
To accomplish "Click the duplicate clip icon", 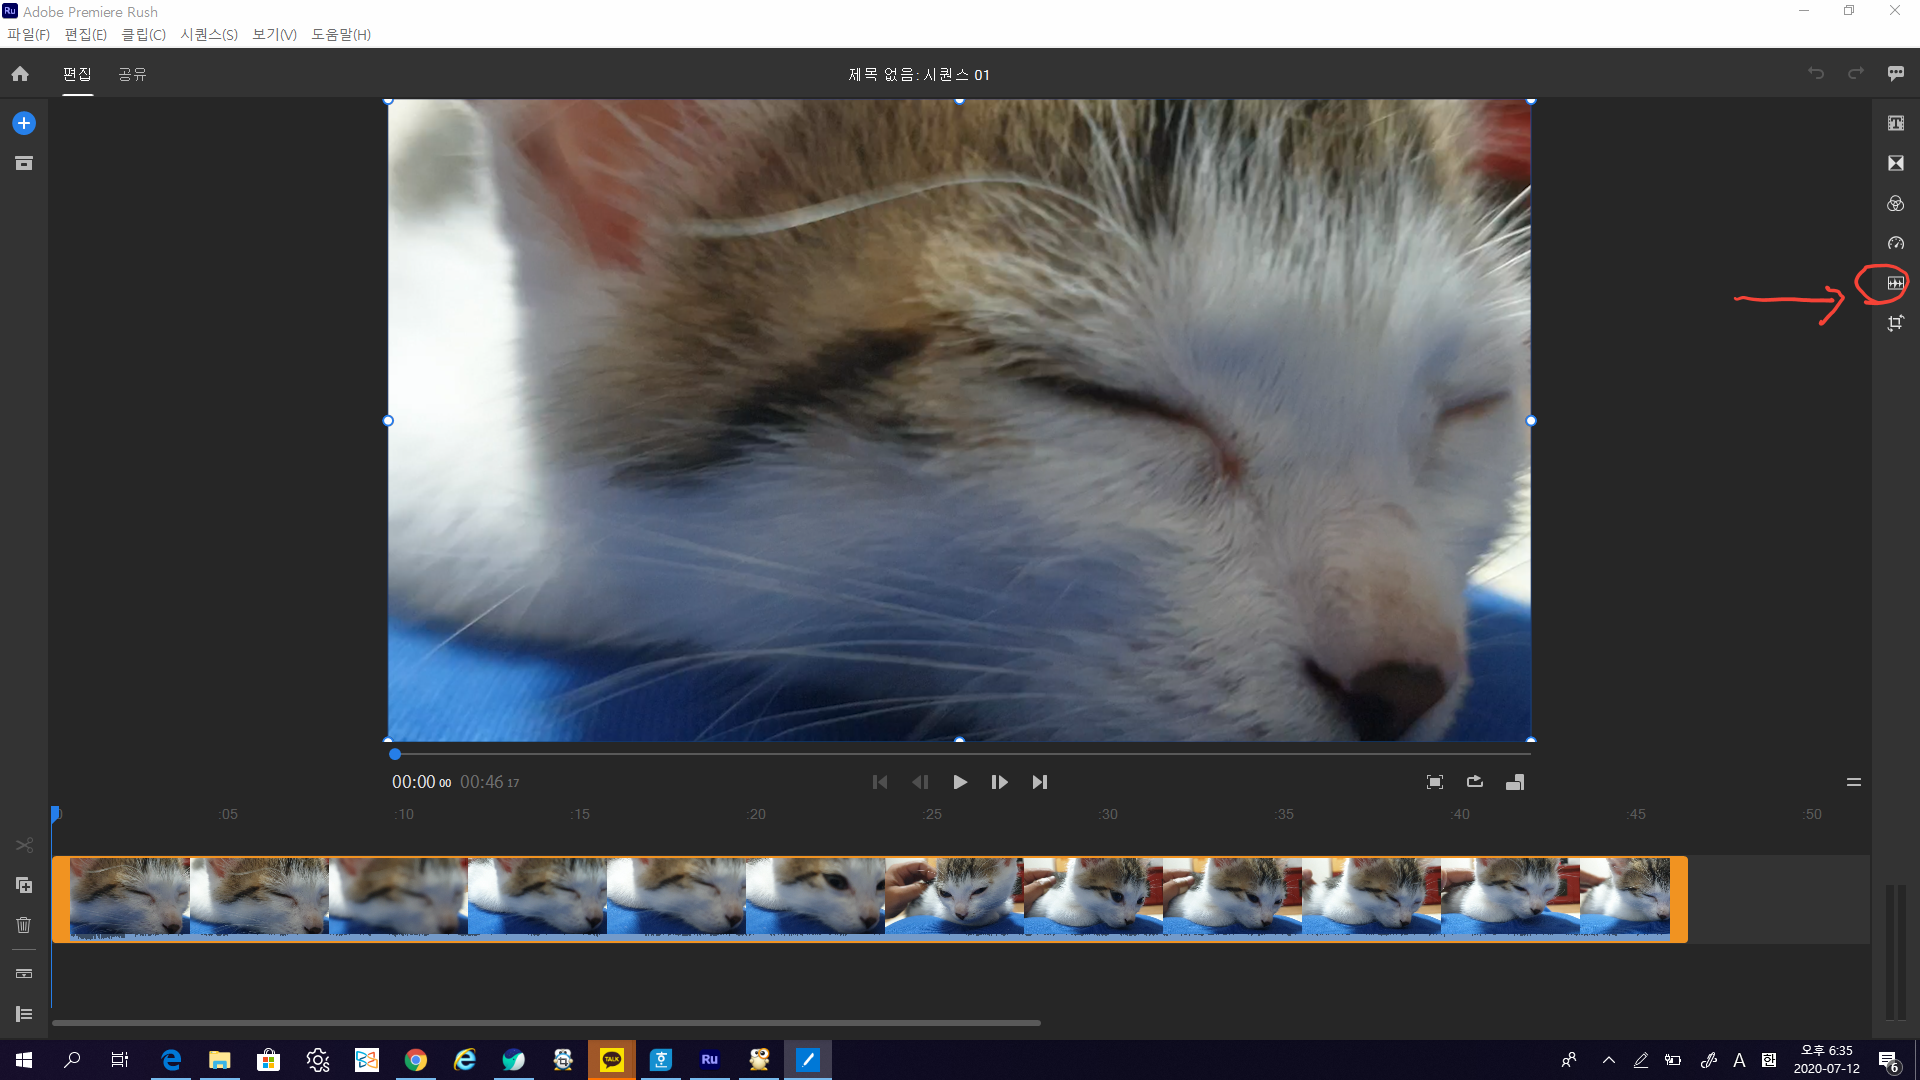I will [24, 885].
